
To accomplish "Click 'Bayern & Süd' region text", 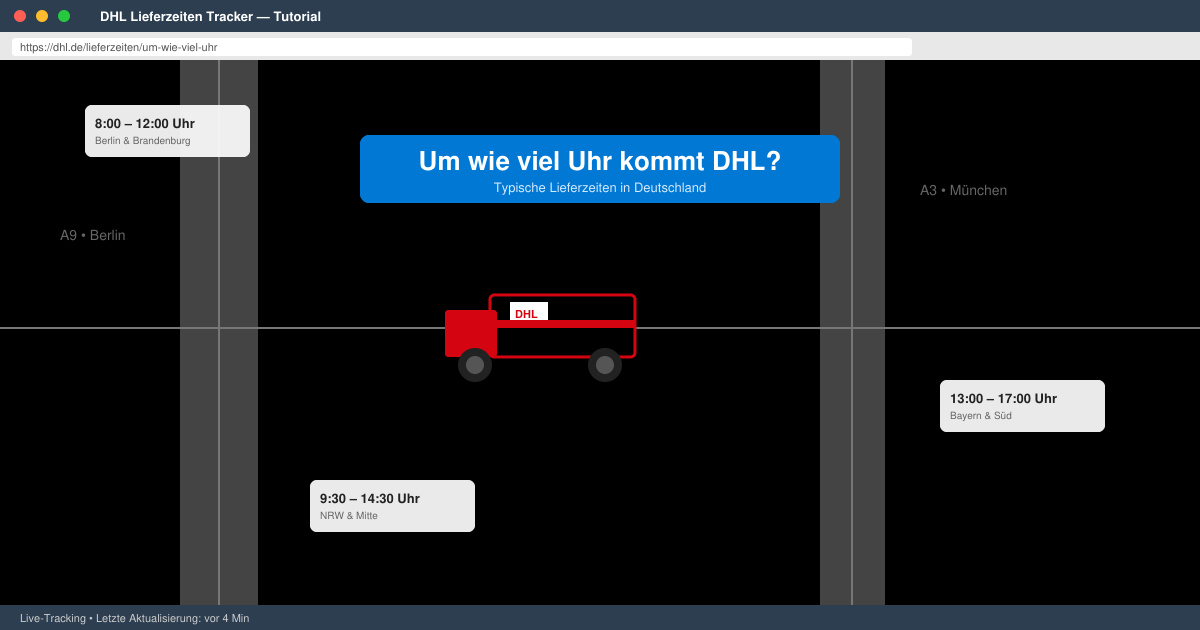I will 981,416.
